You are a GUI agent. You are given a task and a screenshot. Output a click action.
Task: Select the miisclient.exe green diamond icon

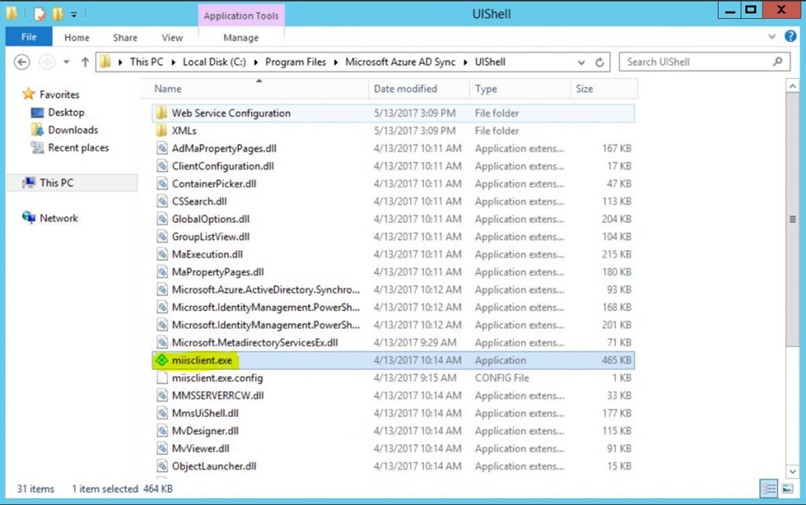coord(162,360)
